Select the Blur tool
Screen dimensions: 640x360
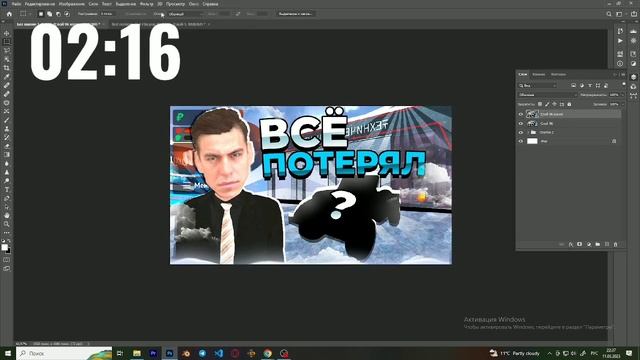coord(7,163)
